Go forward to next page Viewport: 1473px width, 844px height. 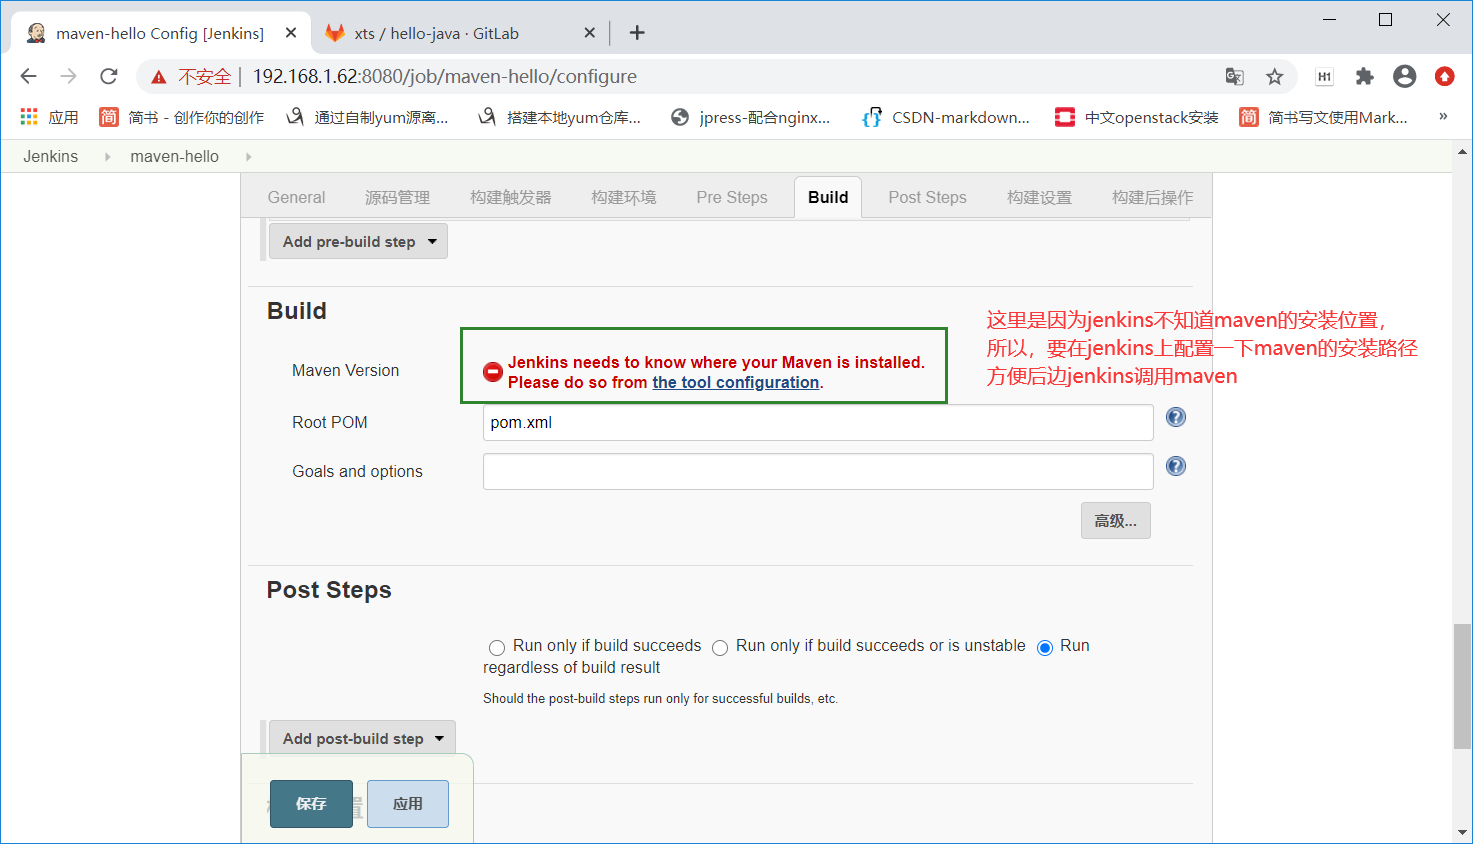click(x=68, y=76)
